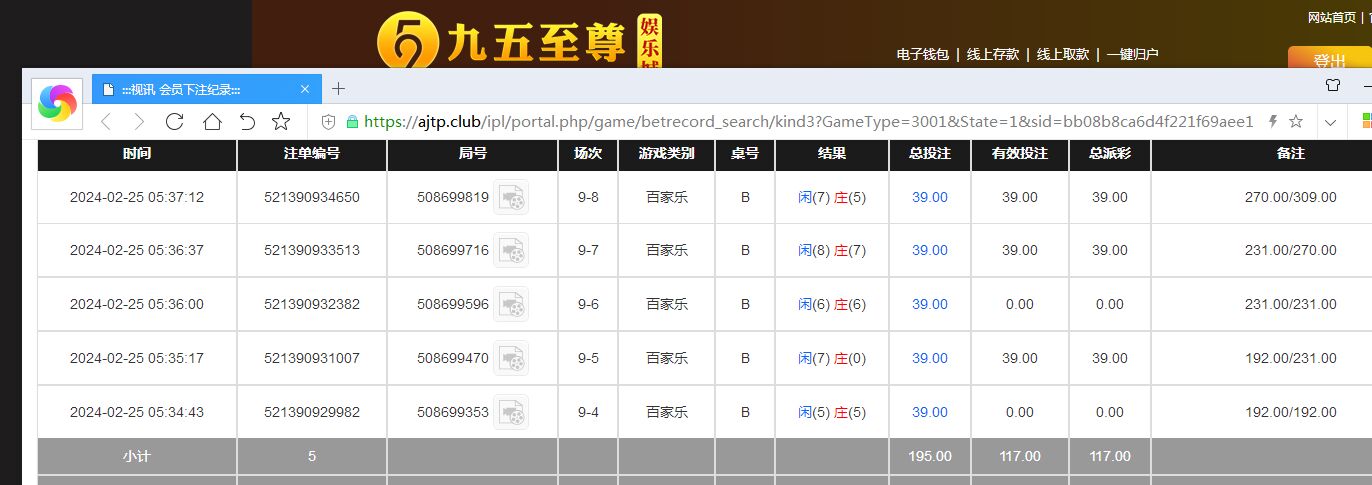The height and width of the screenshot is (485, 1372).
Task: Play video replay for round 508699353
Action: click(511, 412)
